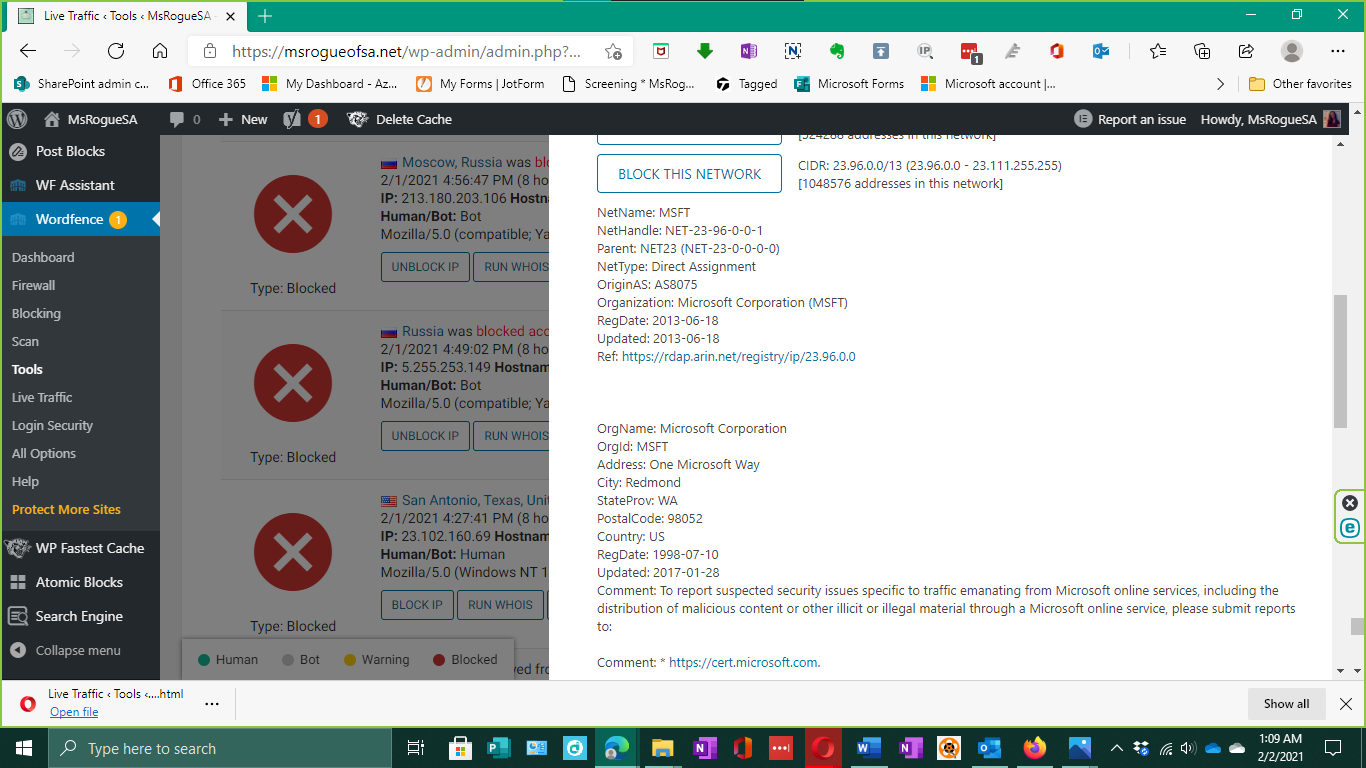The width and height of the screenshot is (1366, 768).
Task: Click the BLOCK THIS NETWORK button
Action: point(689,174)
